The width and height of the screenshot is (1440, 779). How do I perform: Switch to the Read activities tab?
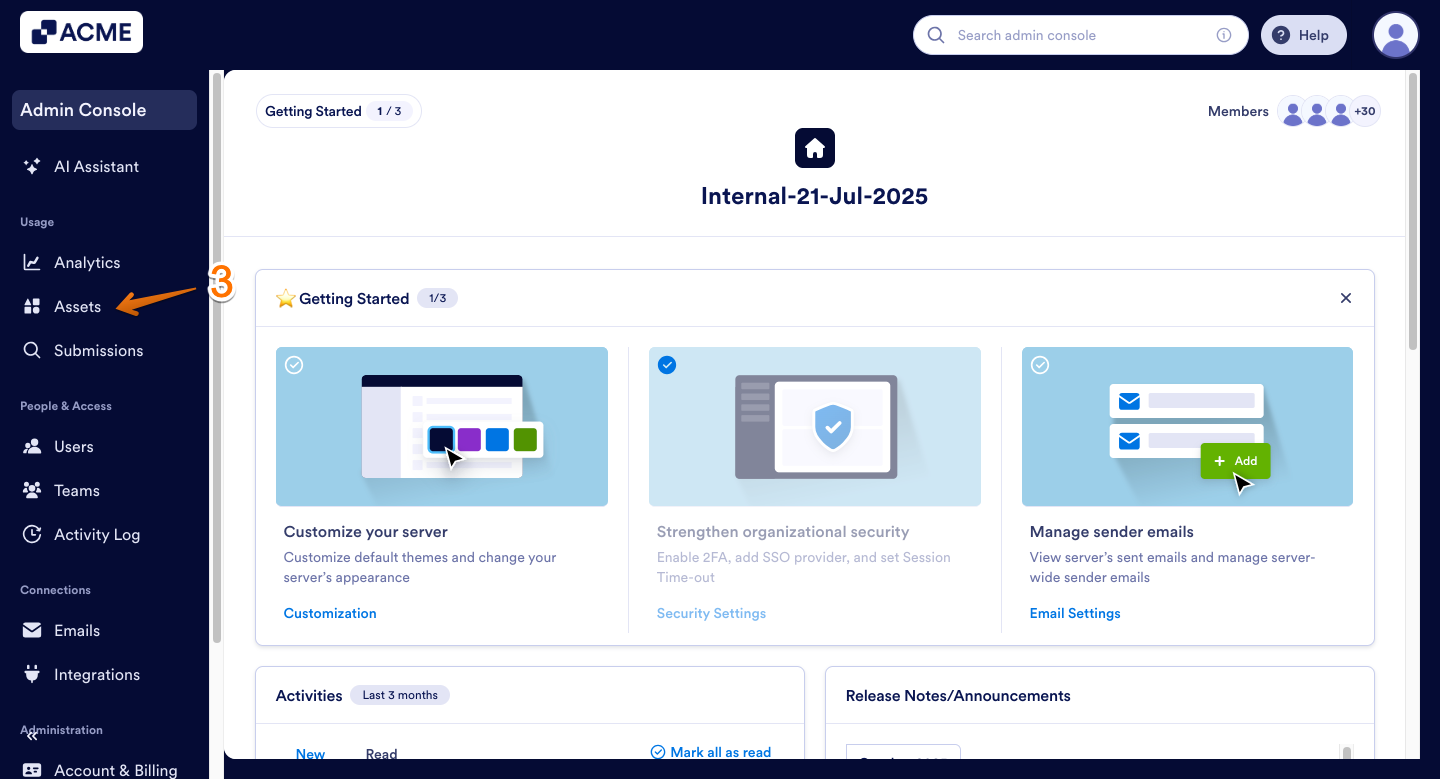coord(381,753)
